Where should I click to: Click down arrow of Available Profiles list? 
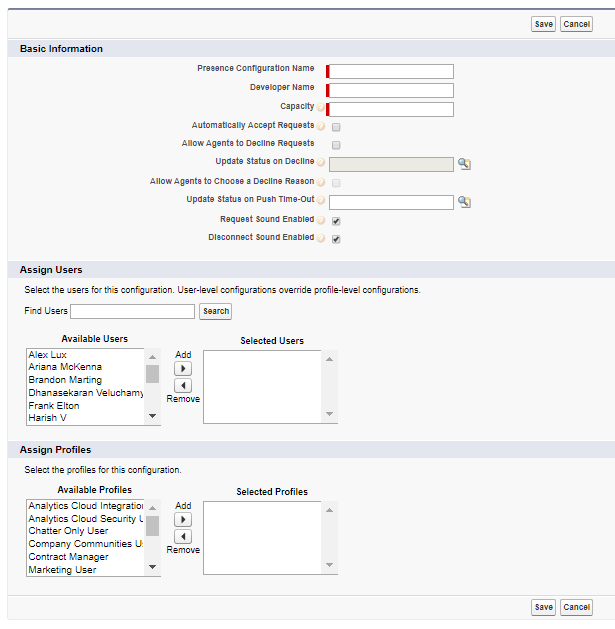(x=152, y=567)
